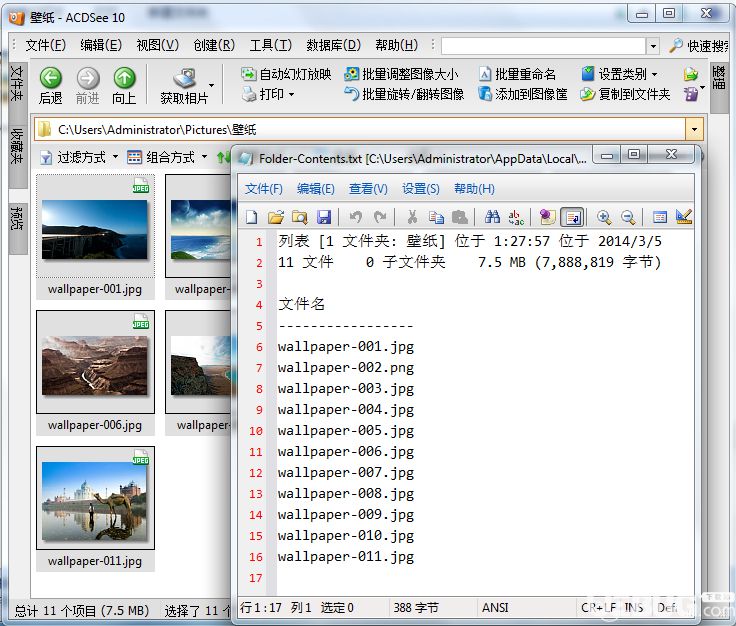Click the line wallpaper-002.png in editor

(346, 367)
